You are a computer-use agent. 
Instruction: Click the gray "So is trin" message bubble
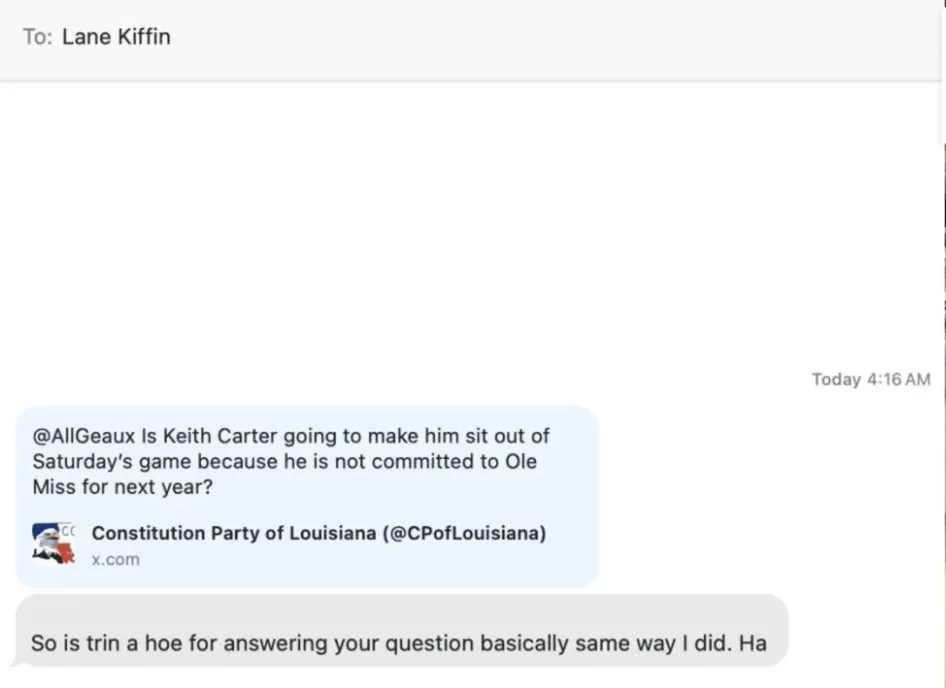(400, 630)
